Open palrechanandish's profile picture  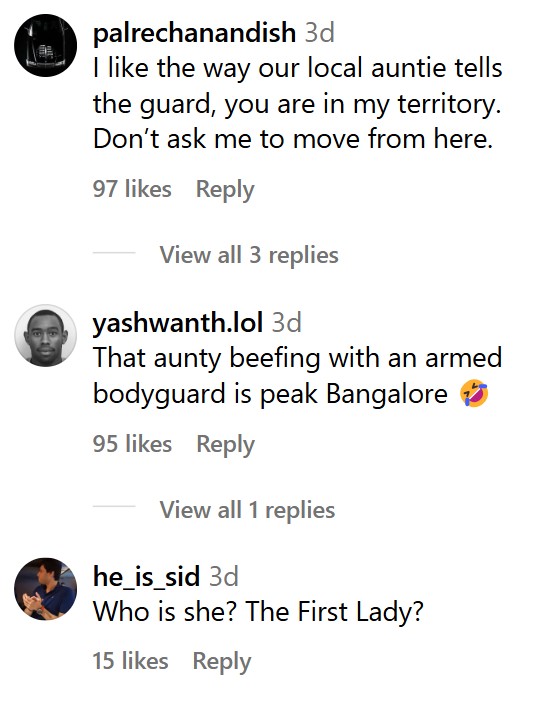point(45,45)
